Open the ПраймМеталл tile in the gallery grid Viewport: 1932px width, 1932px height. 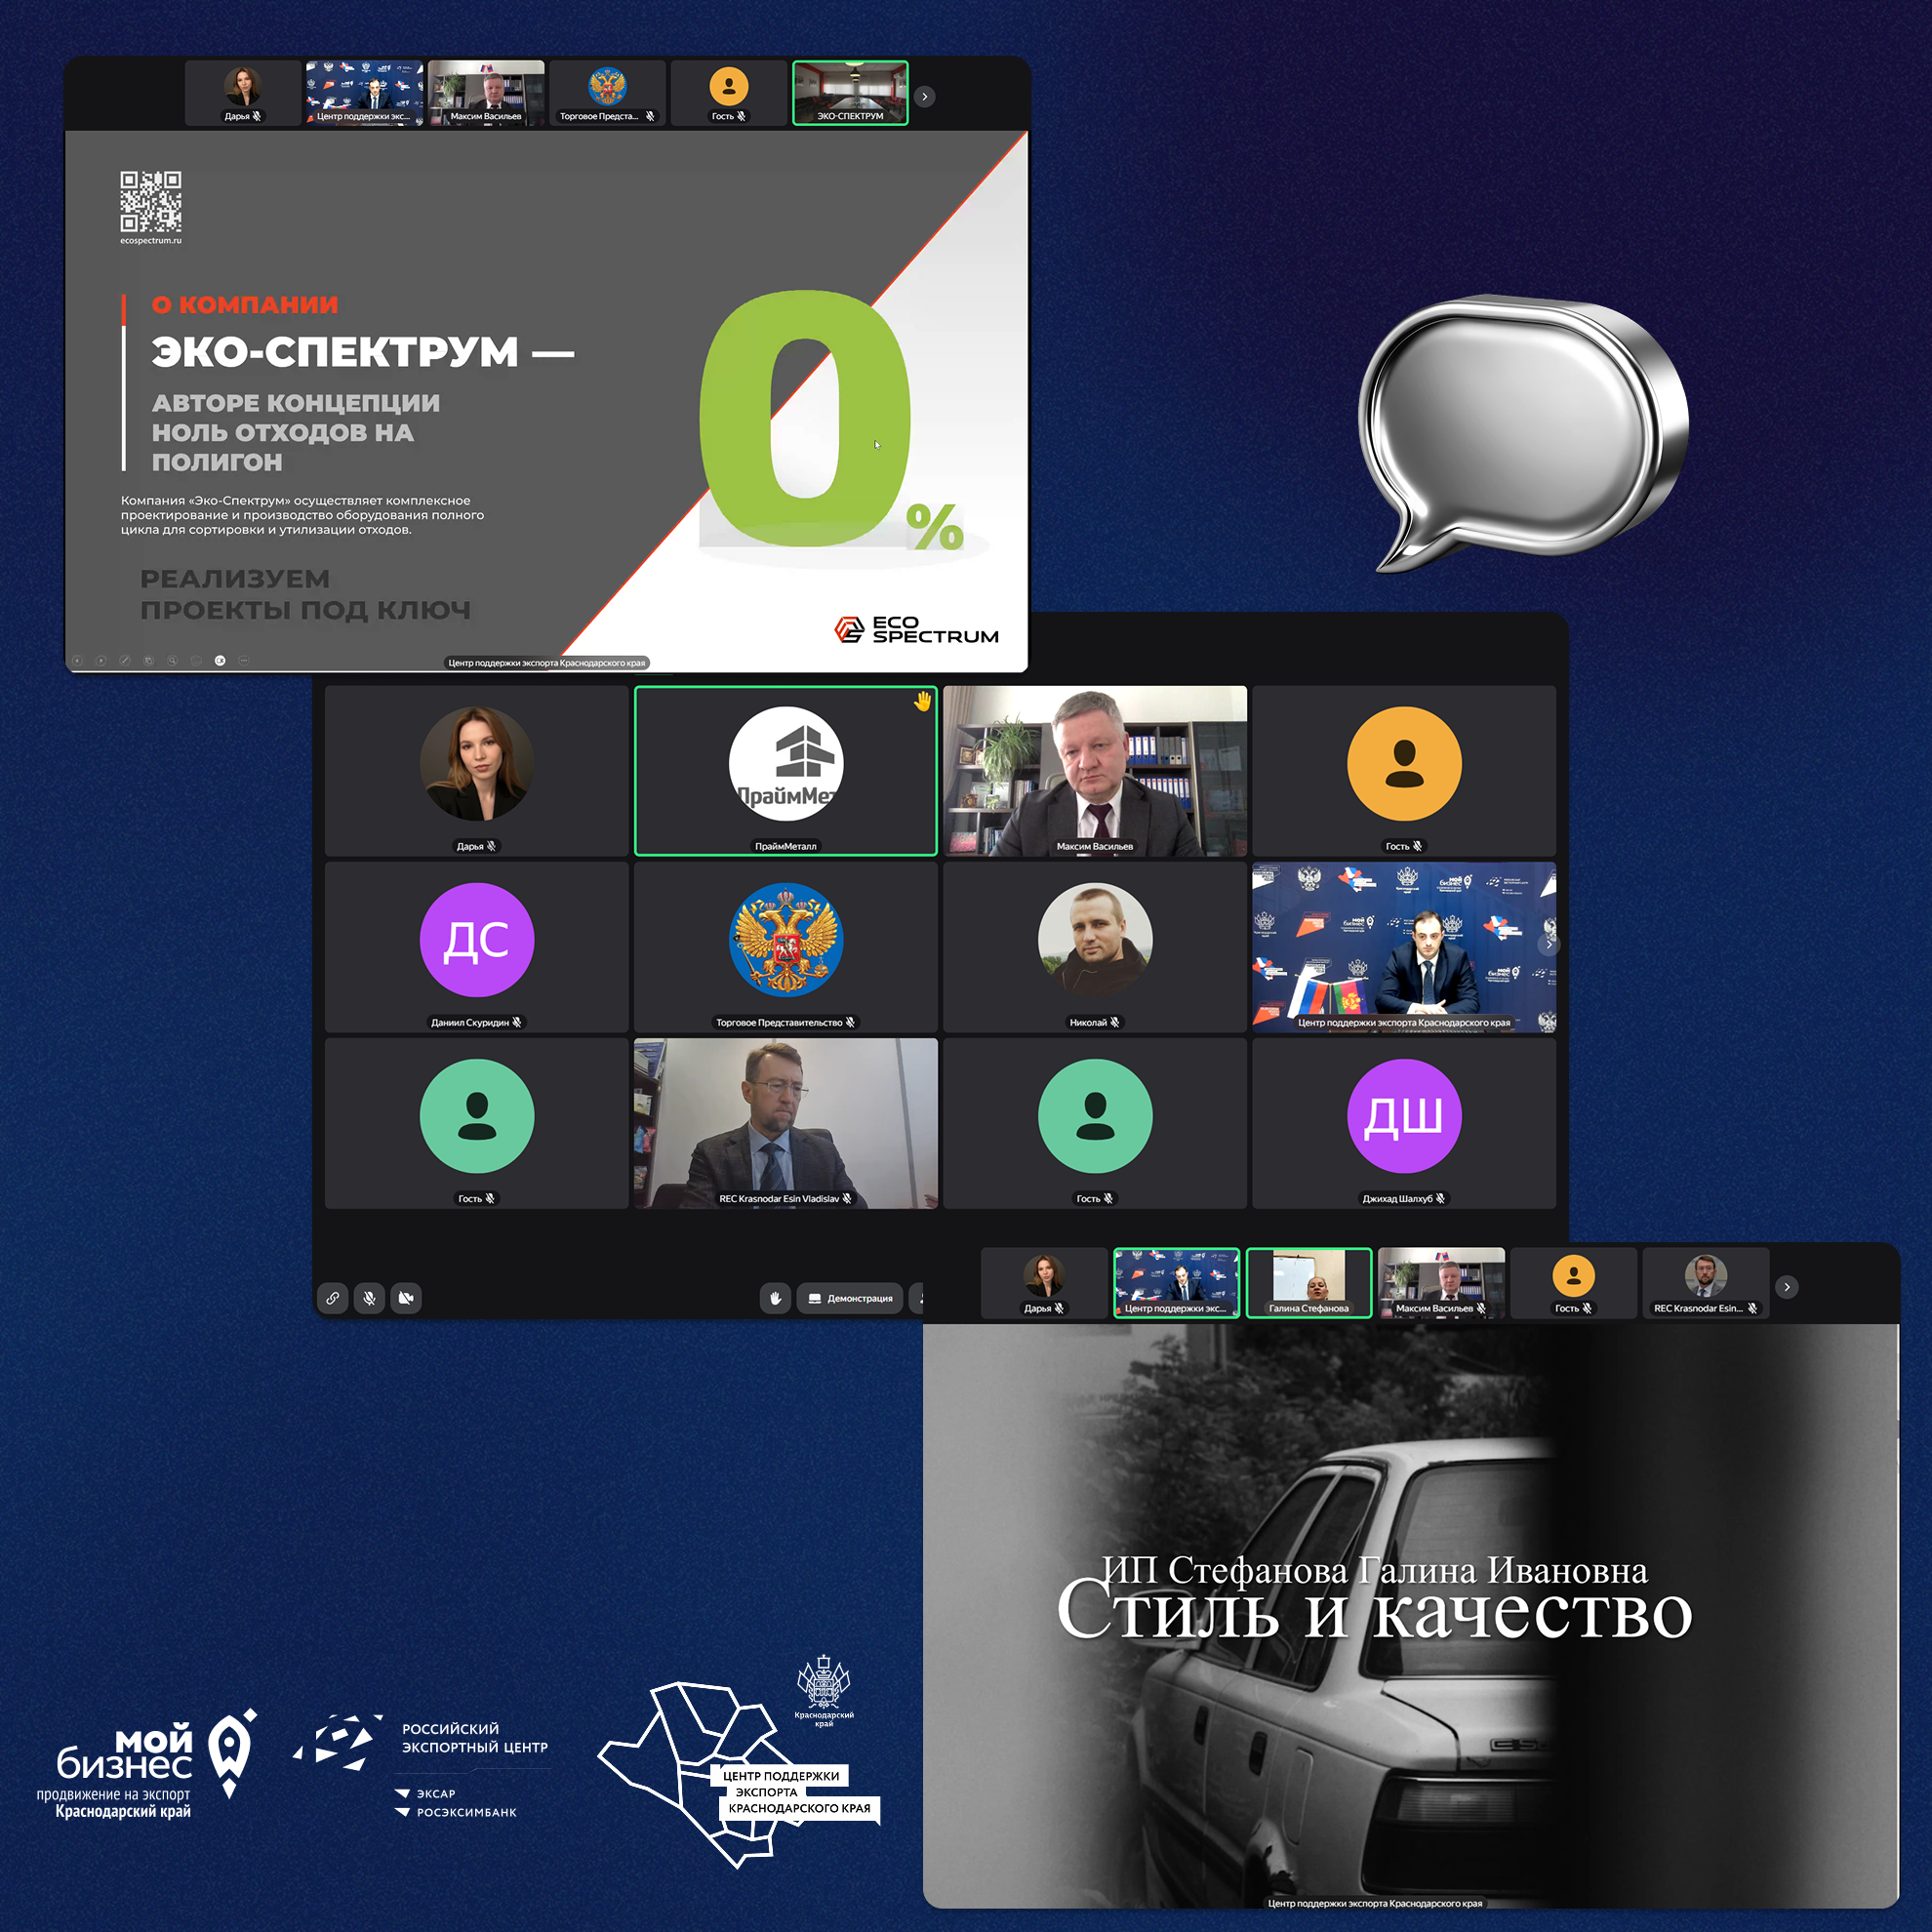click(x=786, y=771)
